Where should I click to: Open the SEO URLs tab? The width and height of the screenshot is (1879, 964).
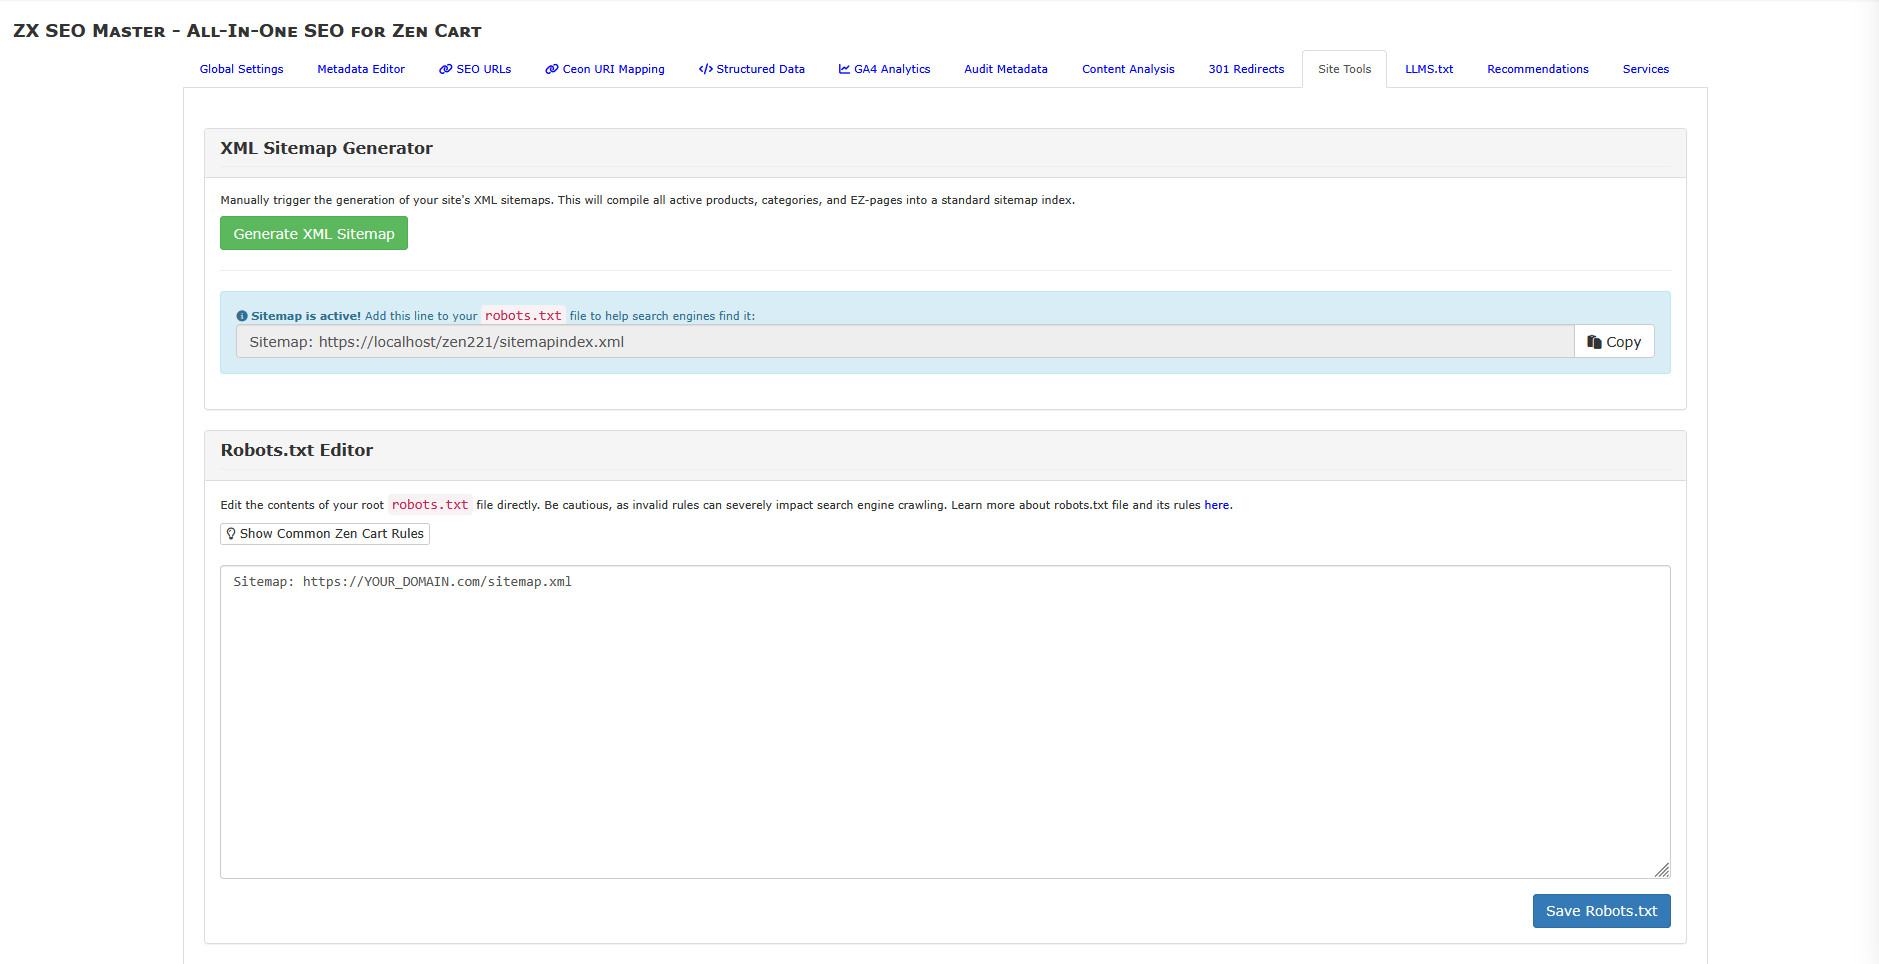tap(475, 69)
